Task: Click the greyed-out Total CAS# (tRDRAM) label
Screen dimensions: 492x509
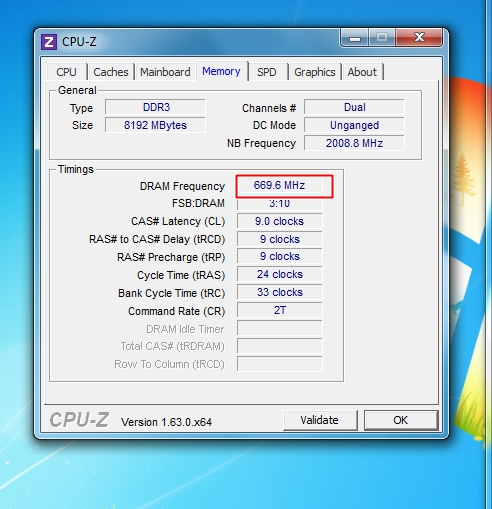Action: point(172,347)
